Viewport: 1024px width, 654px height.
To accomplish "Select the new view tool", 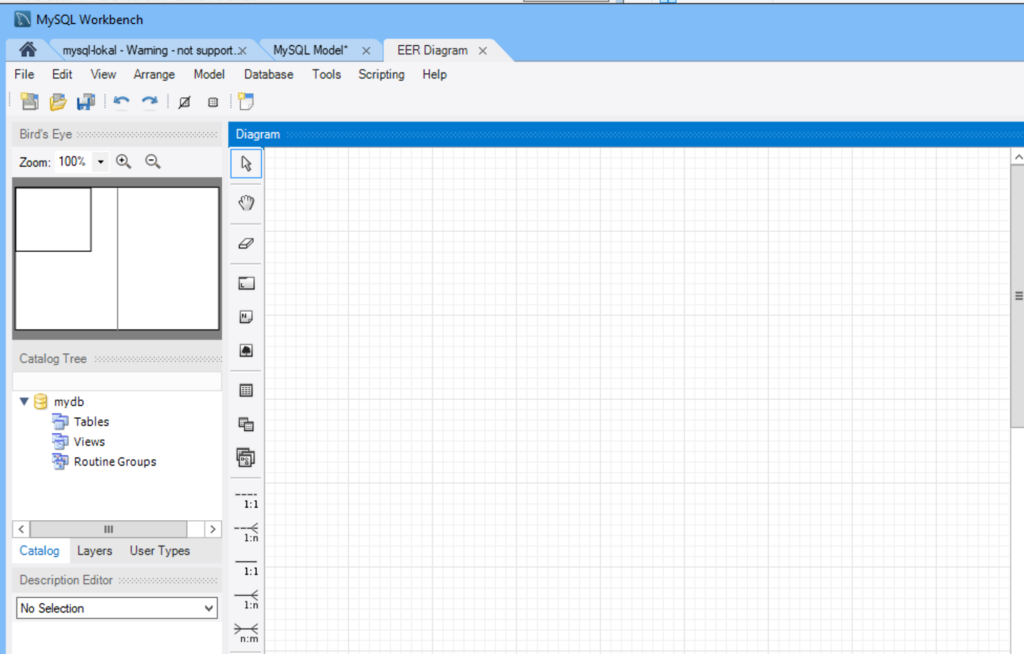I will [246, 424].
